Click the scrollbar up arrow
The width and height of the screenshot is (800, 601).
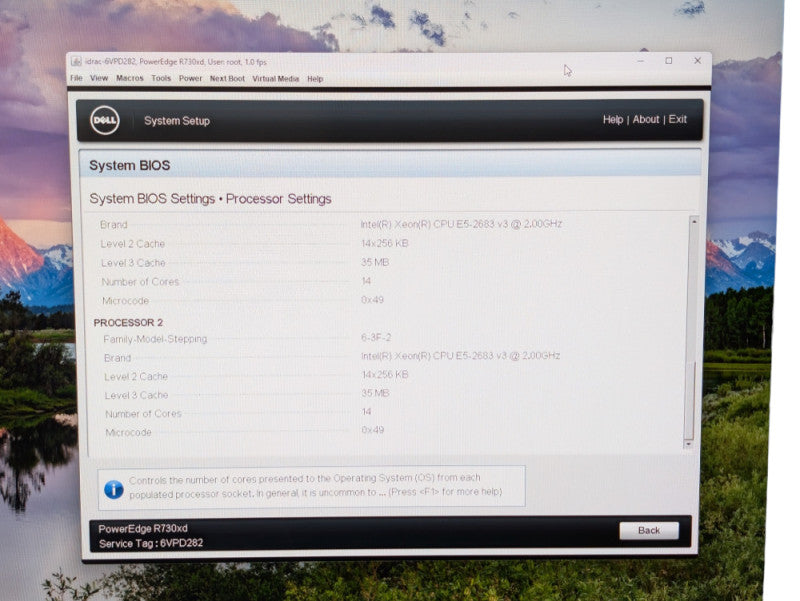pyautogui.click(x=694, y=221)
